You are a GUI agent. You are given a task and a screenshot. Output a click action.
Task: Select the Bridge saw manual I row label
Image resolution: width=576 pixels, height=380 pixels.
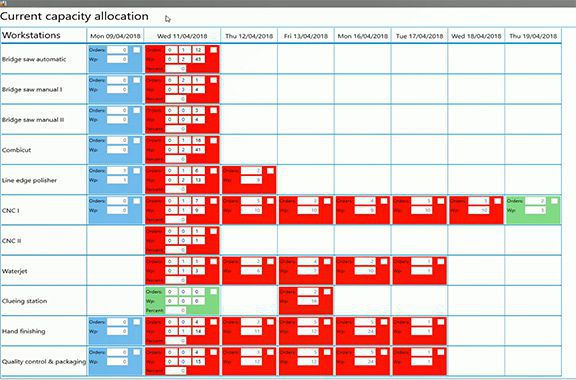tap(32, 89)
